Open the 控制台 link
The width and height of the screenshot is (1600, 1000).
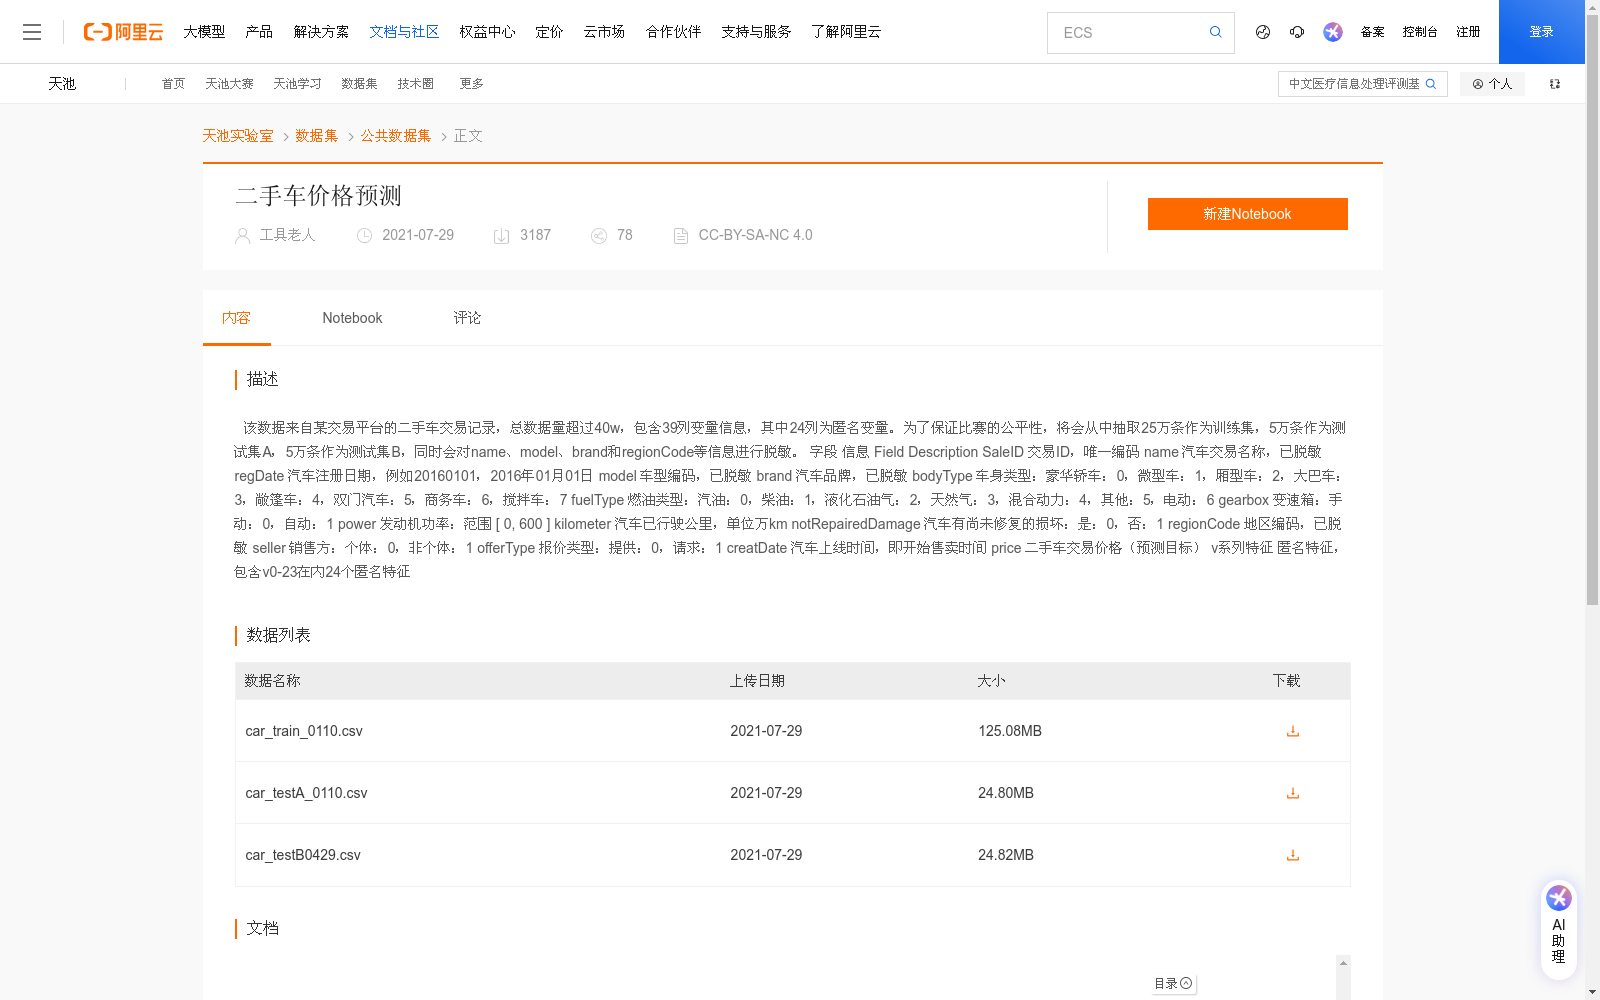point(1420,32)
